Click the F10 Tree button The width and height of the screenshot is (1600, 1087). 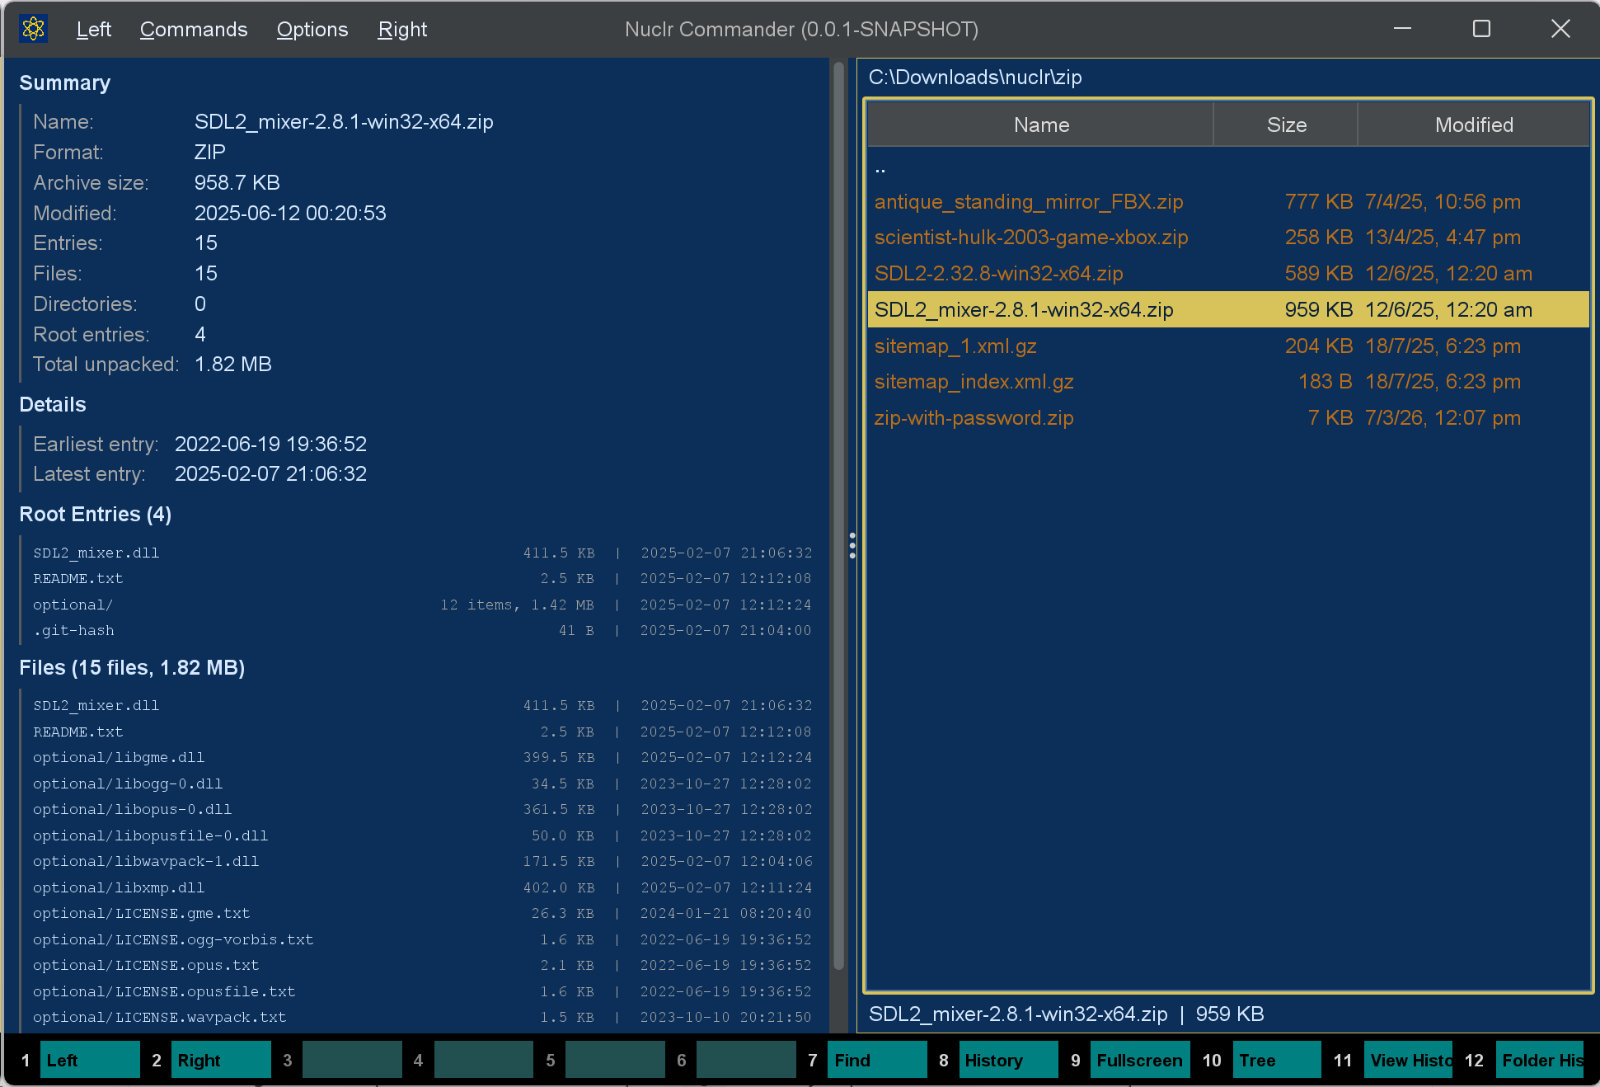(x=1277, y=1060)
